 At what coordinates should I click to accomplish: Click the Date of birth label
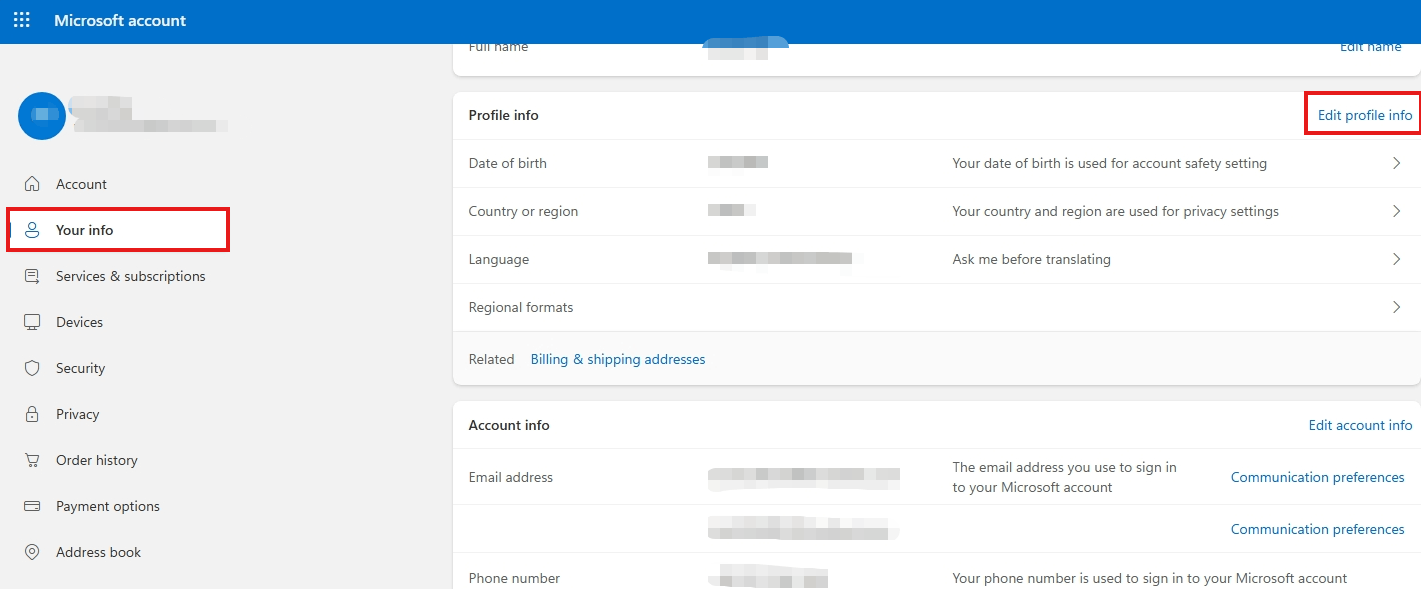pos(508,163)
